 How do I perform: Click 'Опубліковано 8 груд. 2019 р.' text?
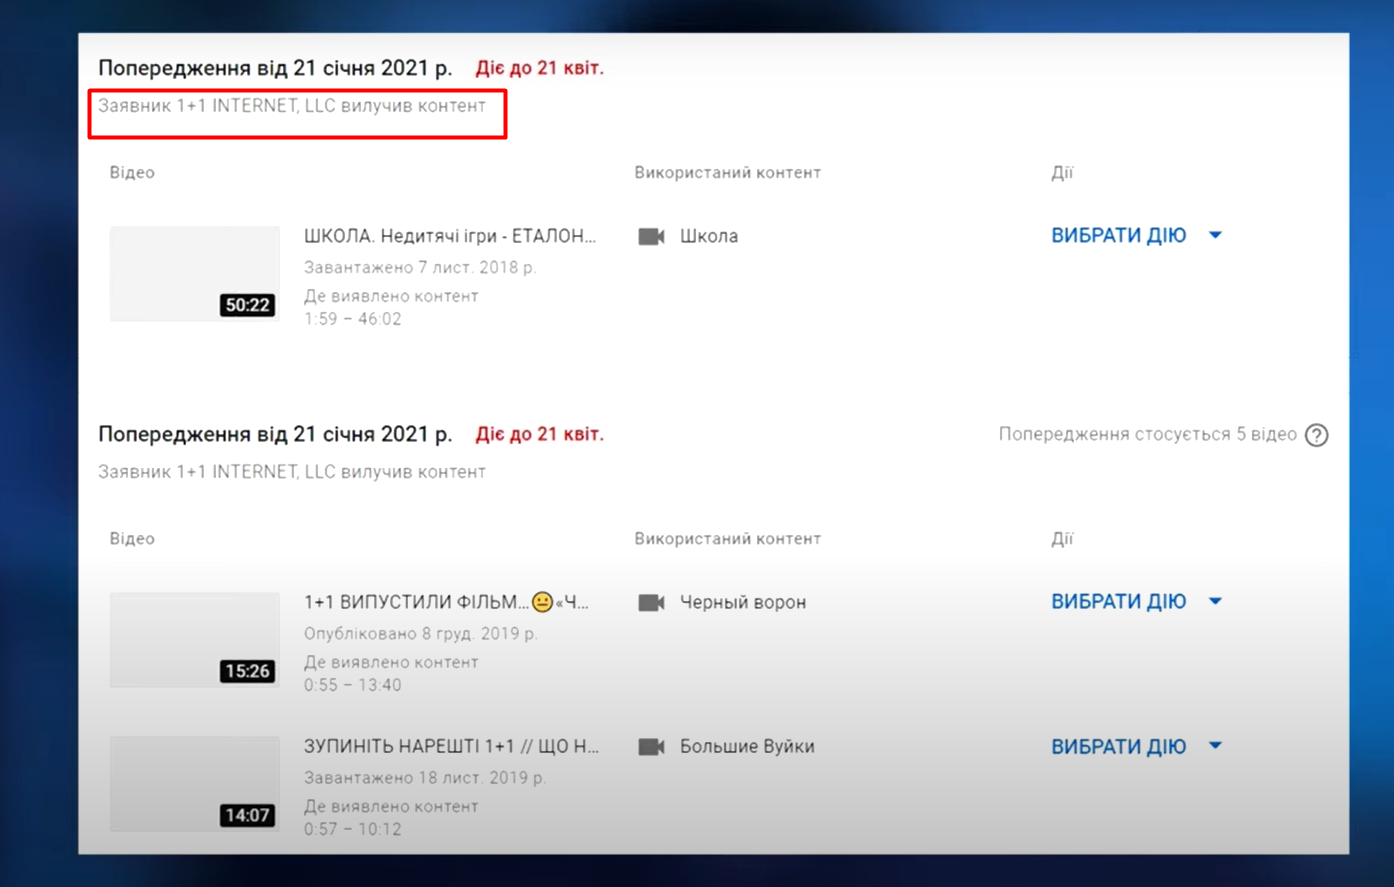pos(421,633)
